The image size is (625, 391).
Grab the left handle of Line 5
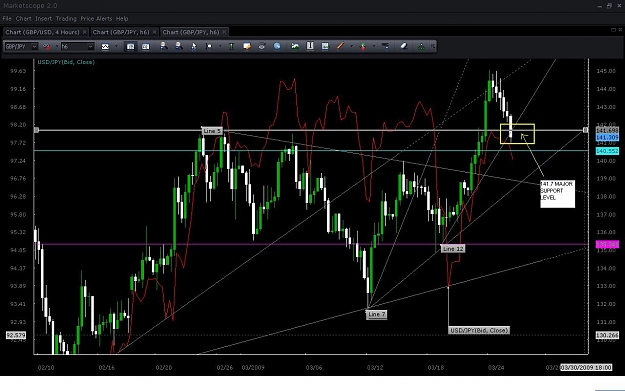pos(36,130)
